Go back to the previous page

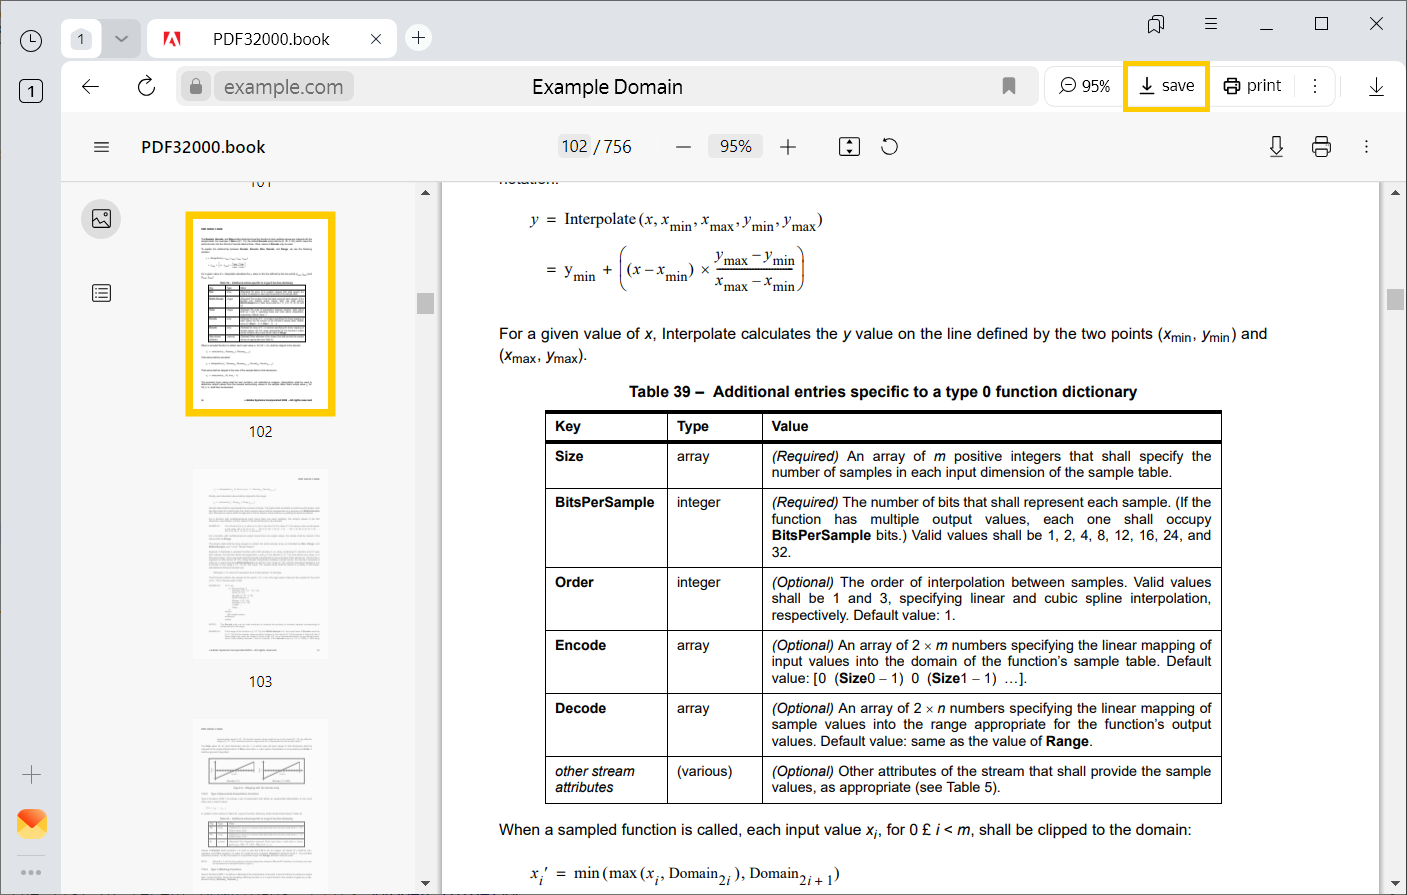tap(90, 87)
